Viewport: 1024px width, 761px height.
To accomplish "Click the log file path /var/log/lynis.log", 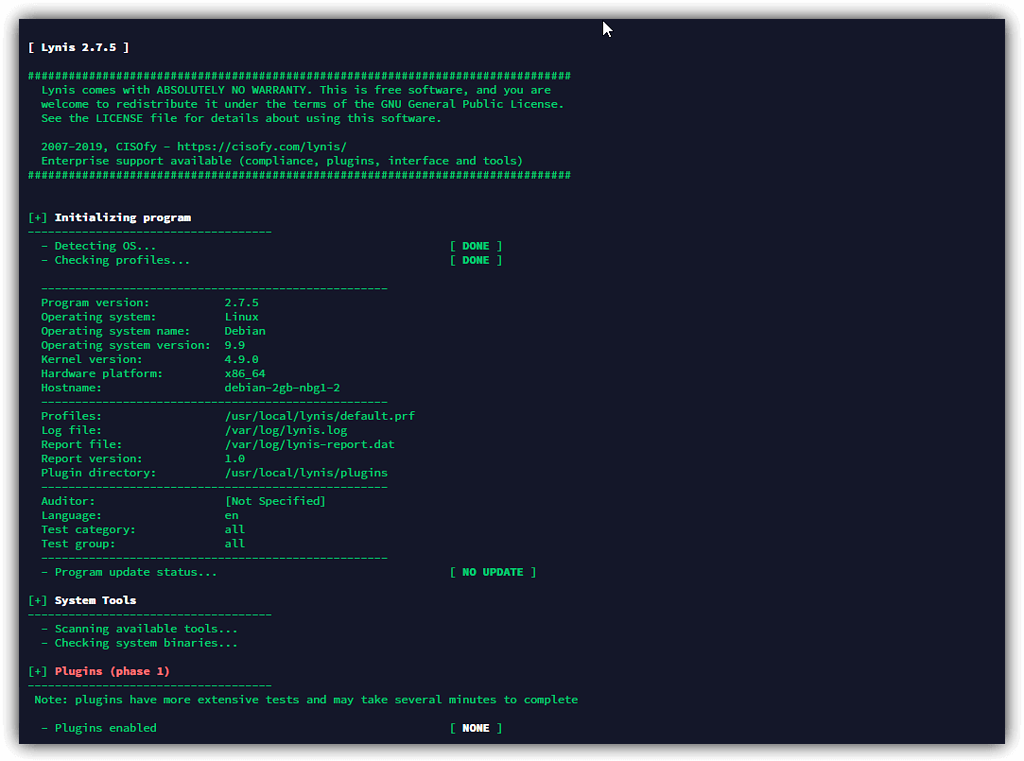I will point(286,430).
